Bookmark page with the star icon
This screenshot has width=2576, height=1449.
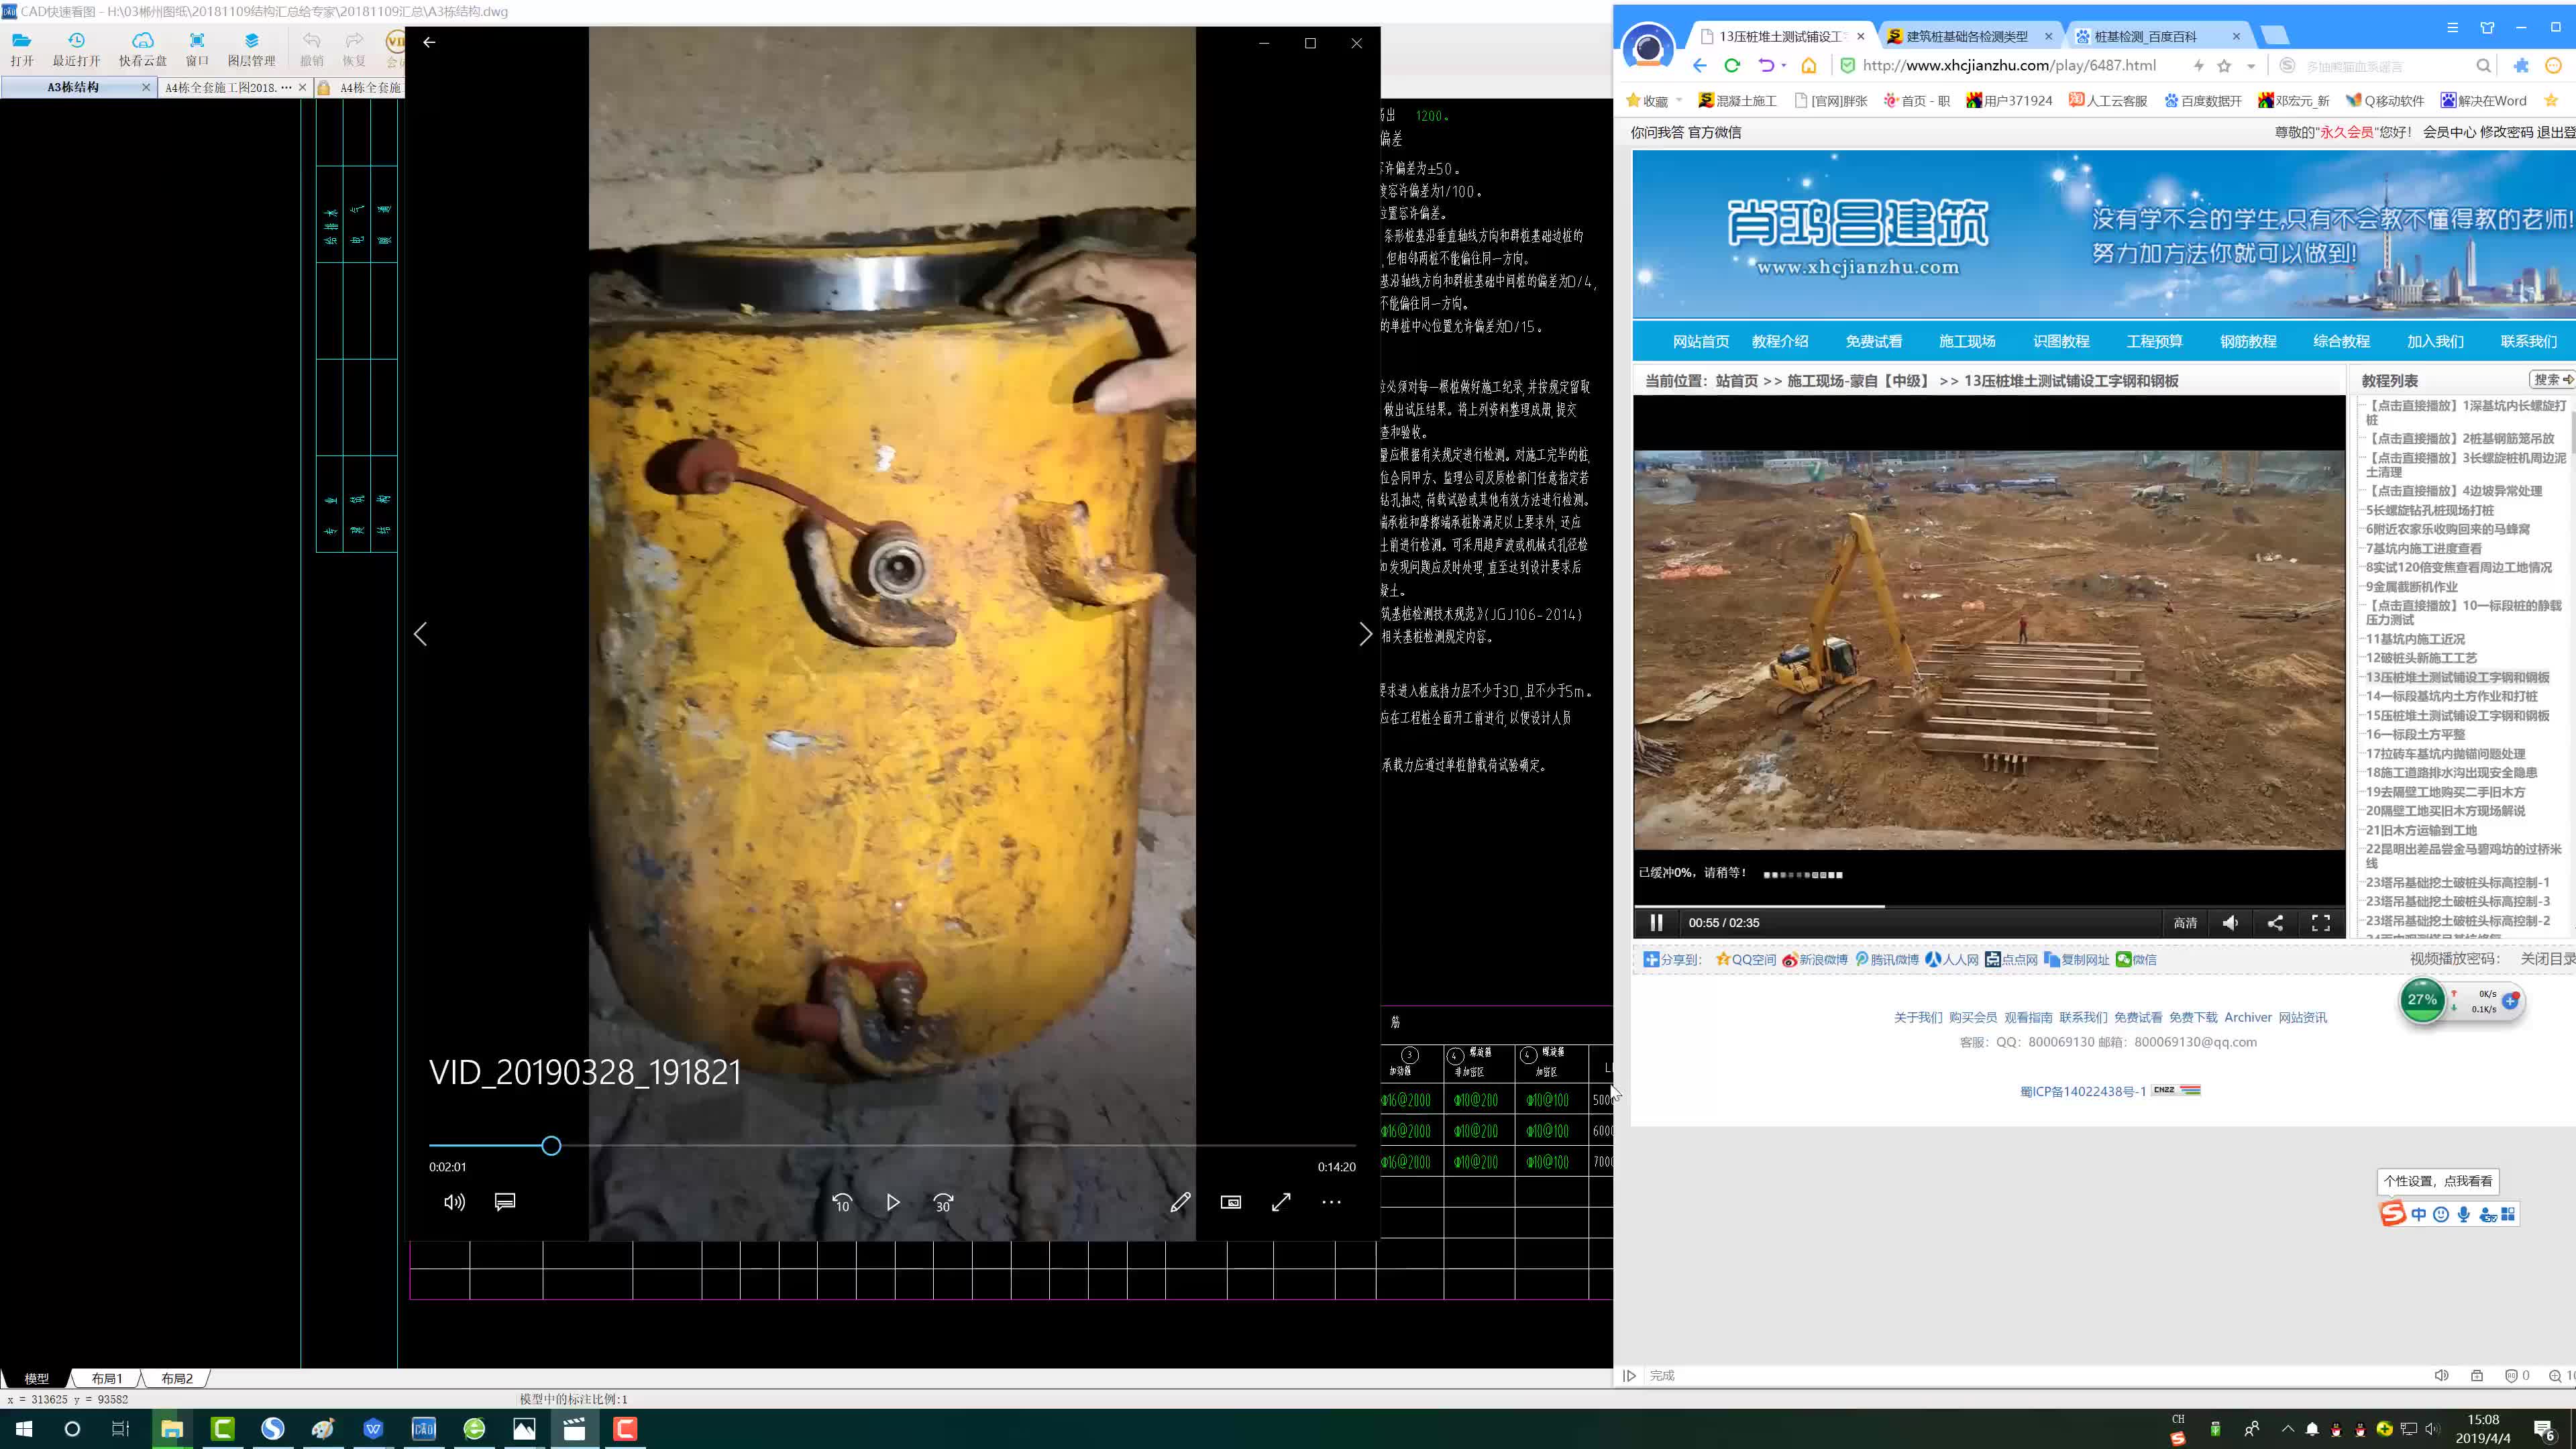coord(2224,66)
